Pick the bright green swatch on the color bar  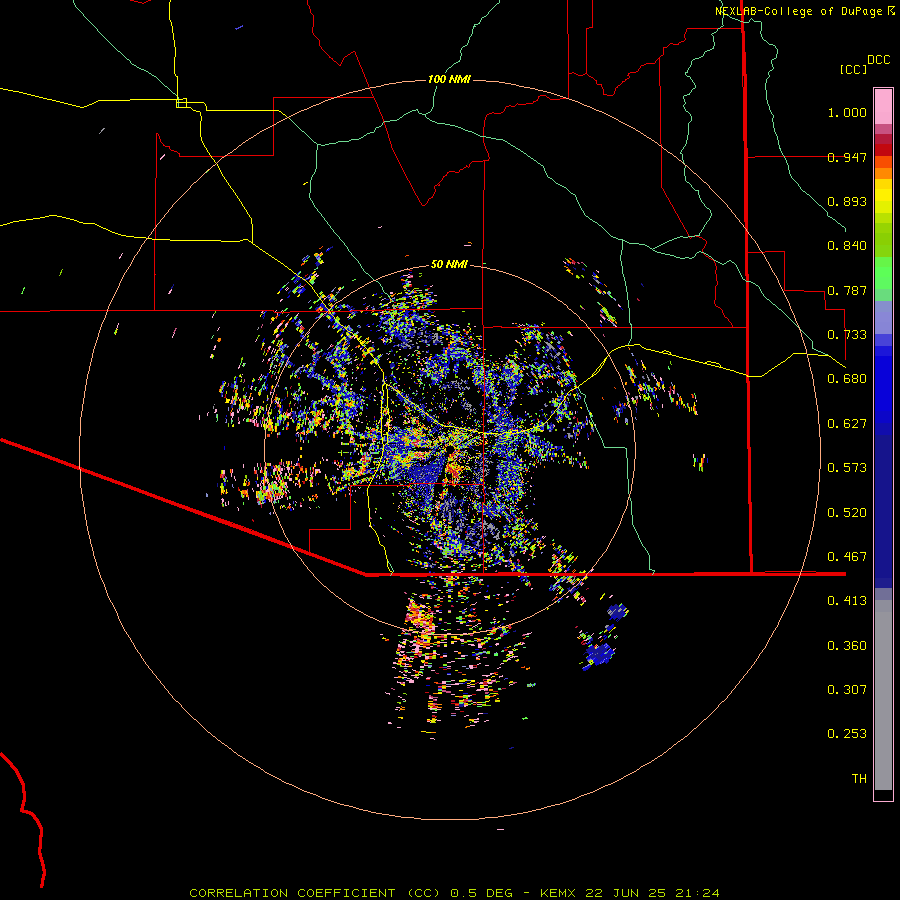[883, 273]
